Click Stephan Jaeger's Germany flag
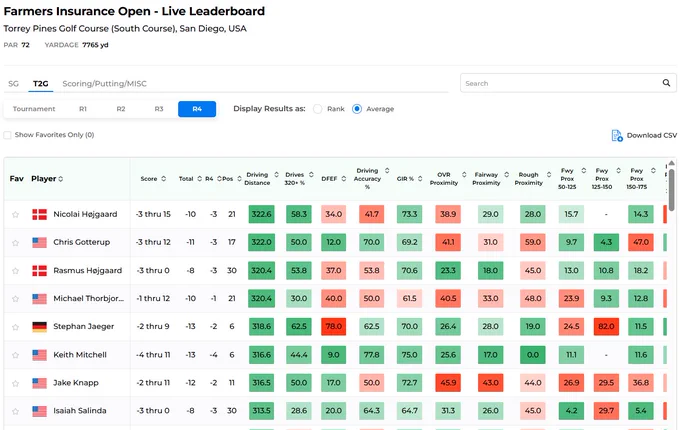 tap(39, 326)
